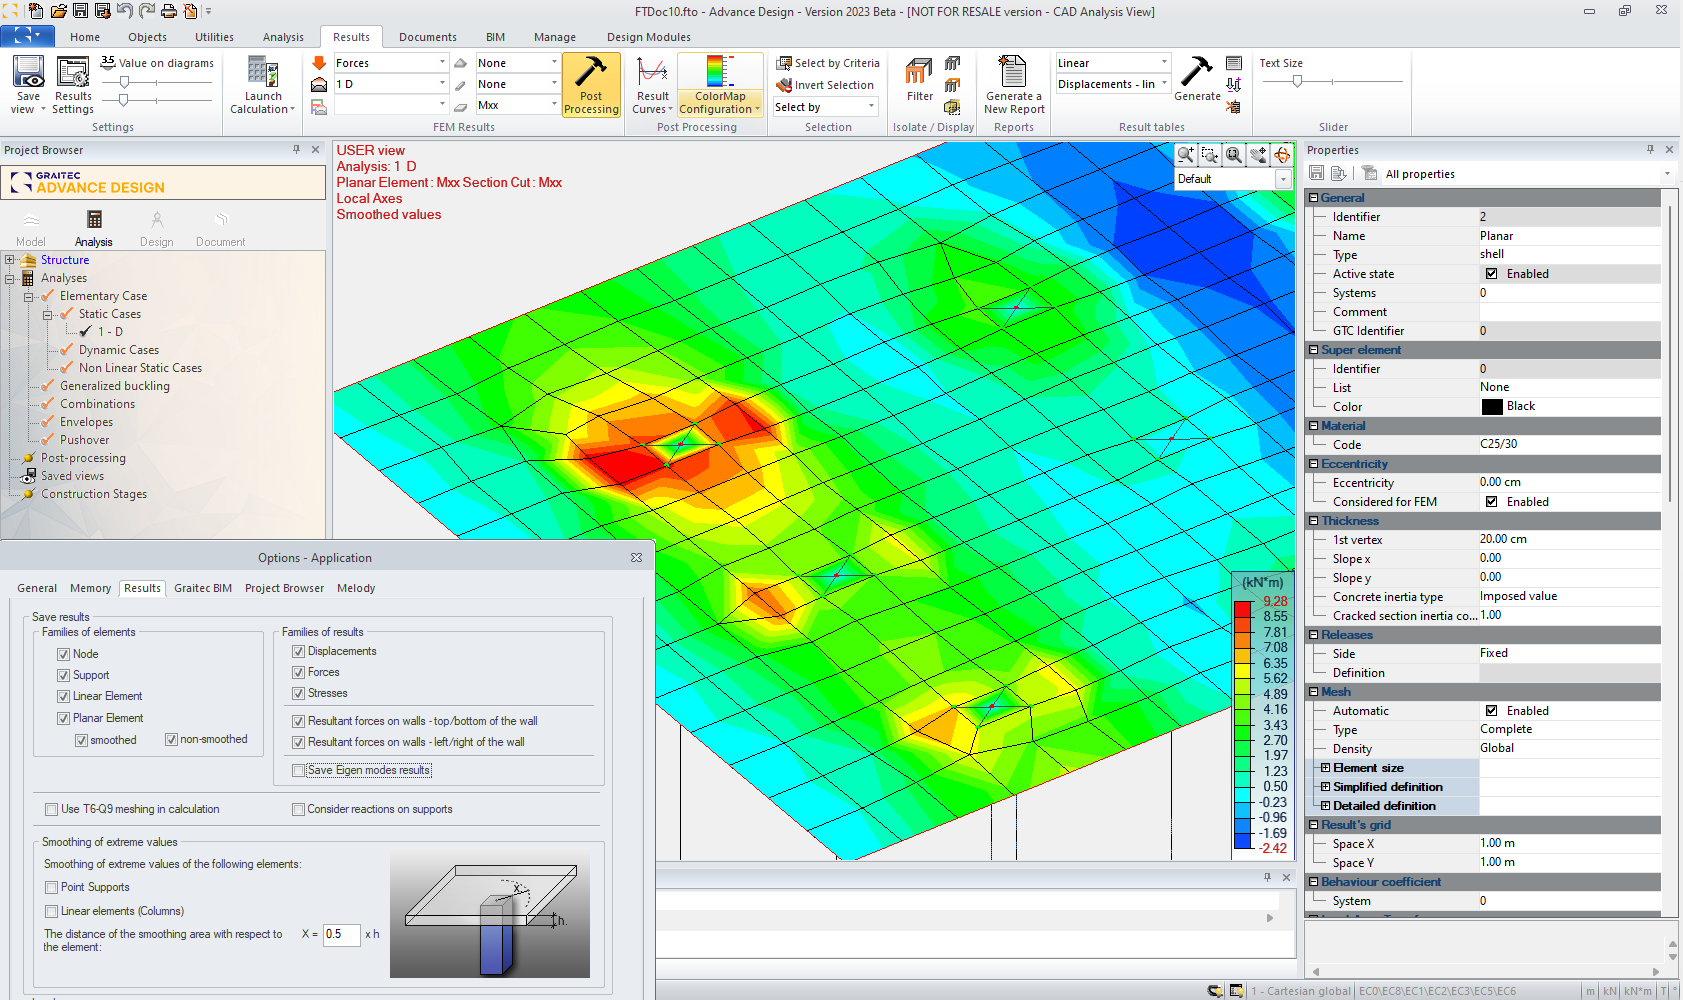1683x1000 pixels.
Task: Open the Design Modules ribbon tab
Action: [x=648, y=37]
